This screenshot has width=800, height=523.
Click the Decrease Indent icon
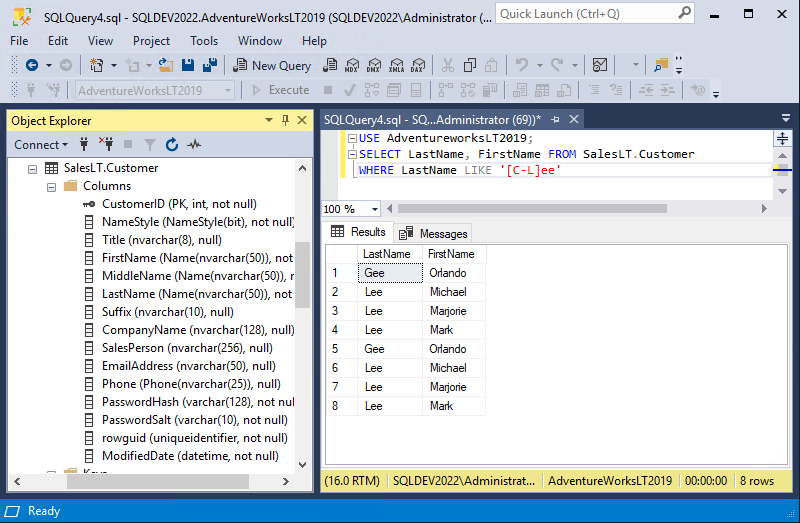click(646, 90)
